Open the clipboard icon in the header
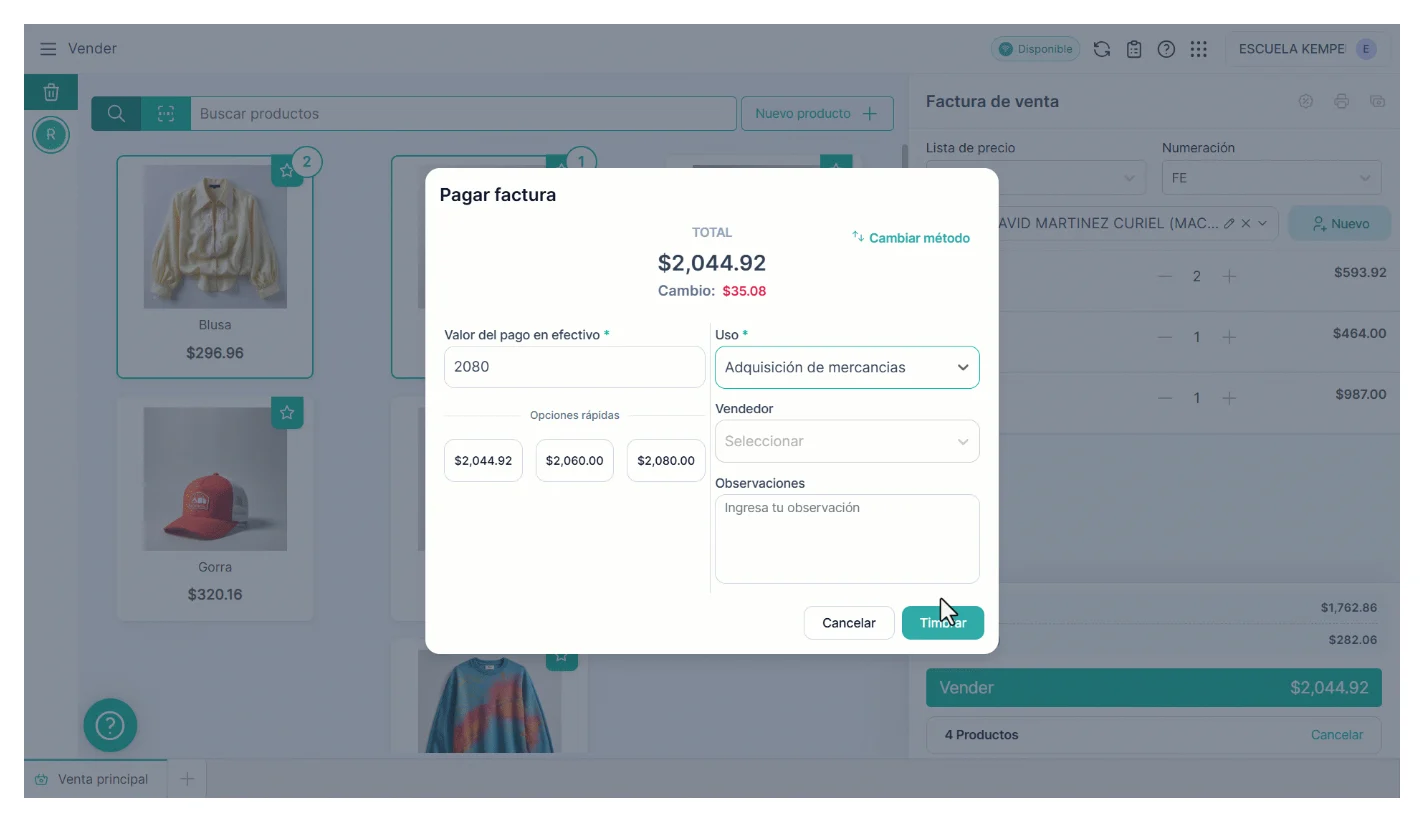Viewport: 1424px width, 822px height. click(x=1134, y=49)
